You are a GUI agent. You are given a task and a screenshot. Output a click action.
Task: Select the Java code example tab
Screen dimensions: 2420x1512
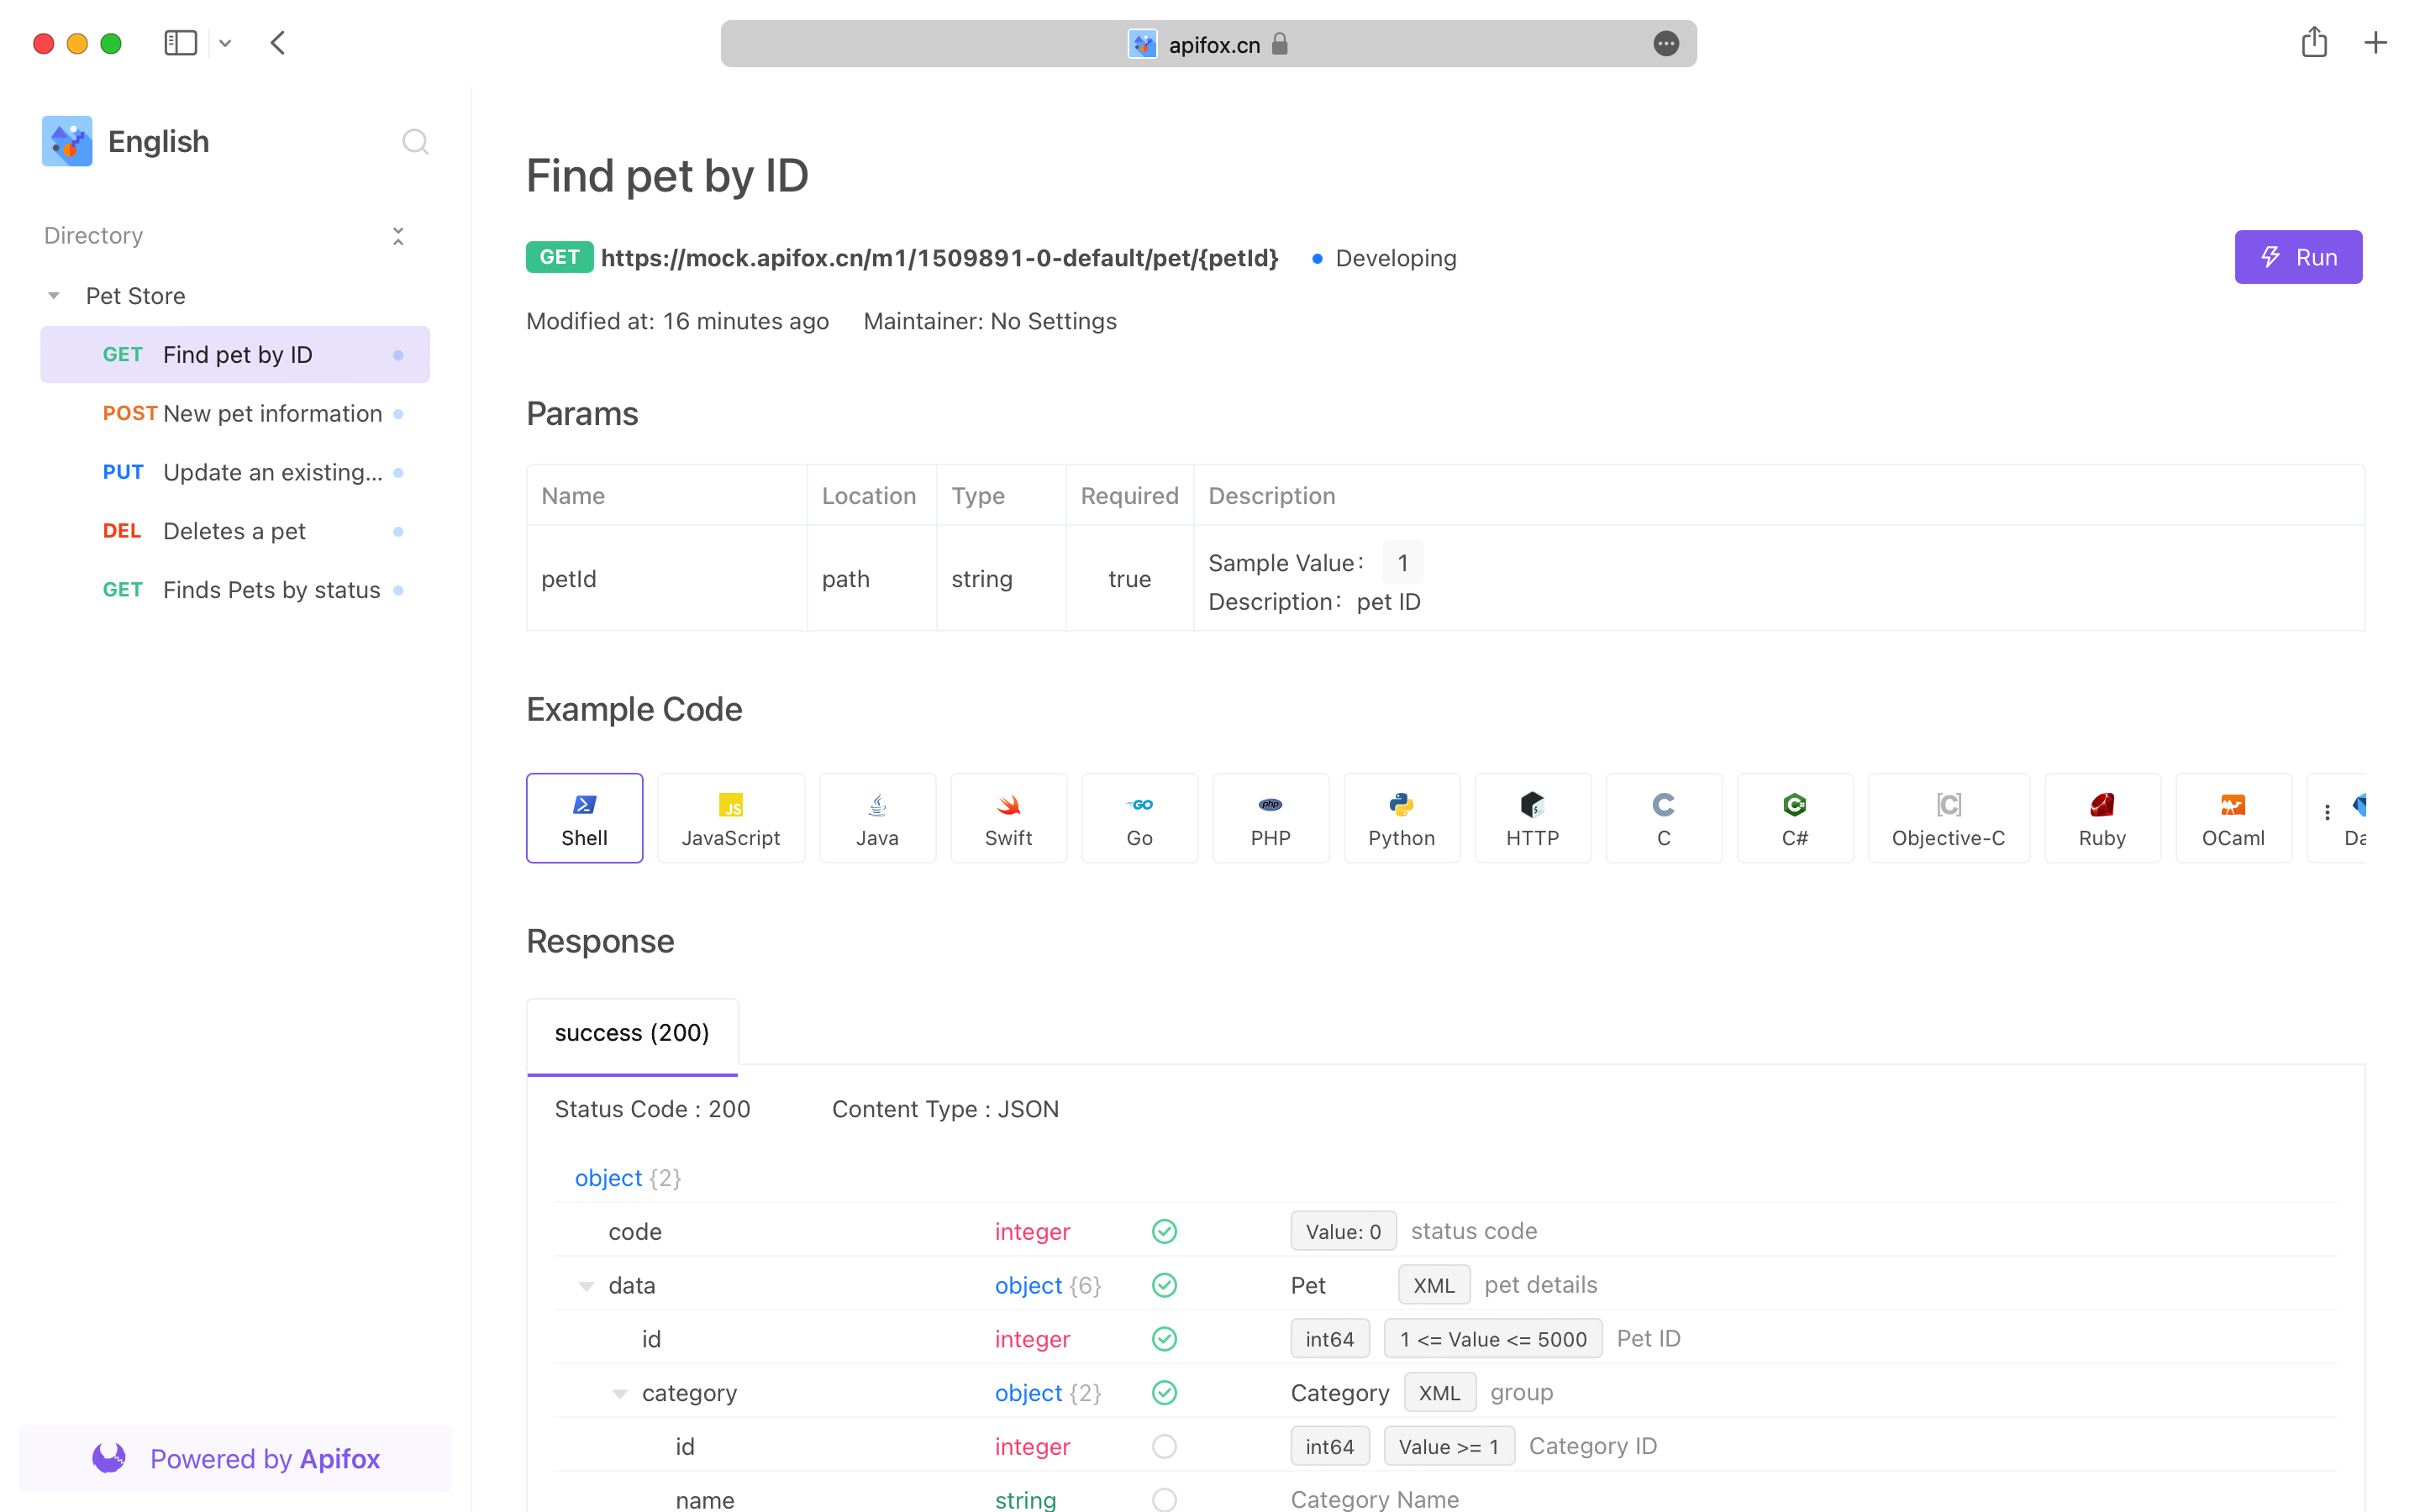click(x=875, y=819)
